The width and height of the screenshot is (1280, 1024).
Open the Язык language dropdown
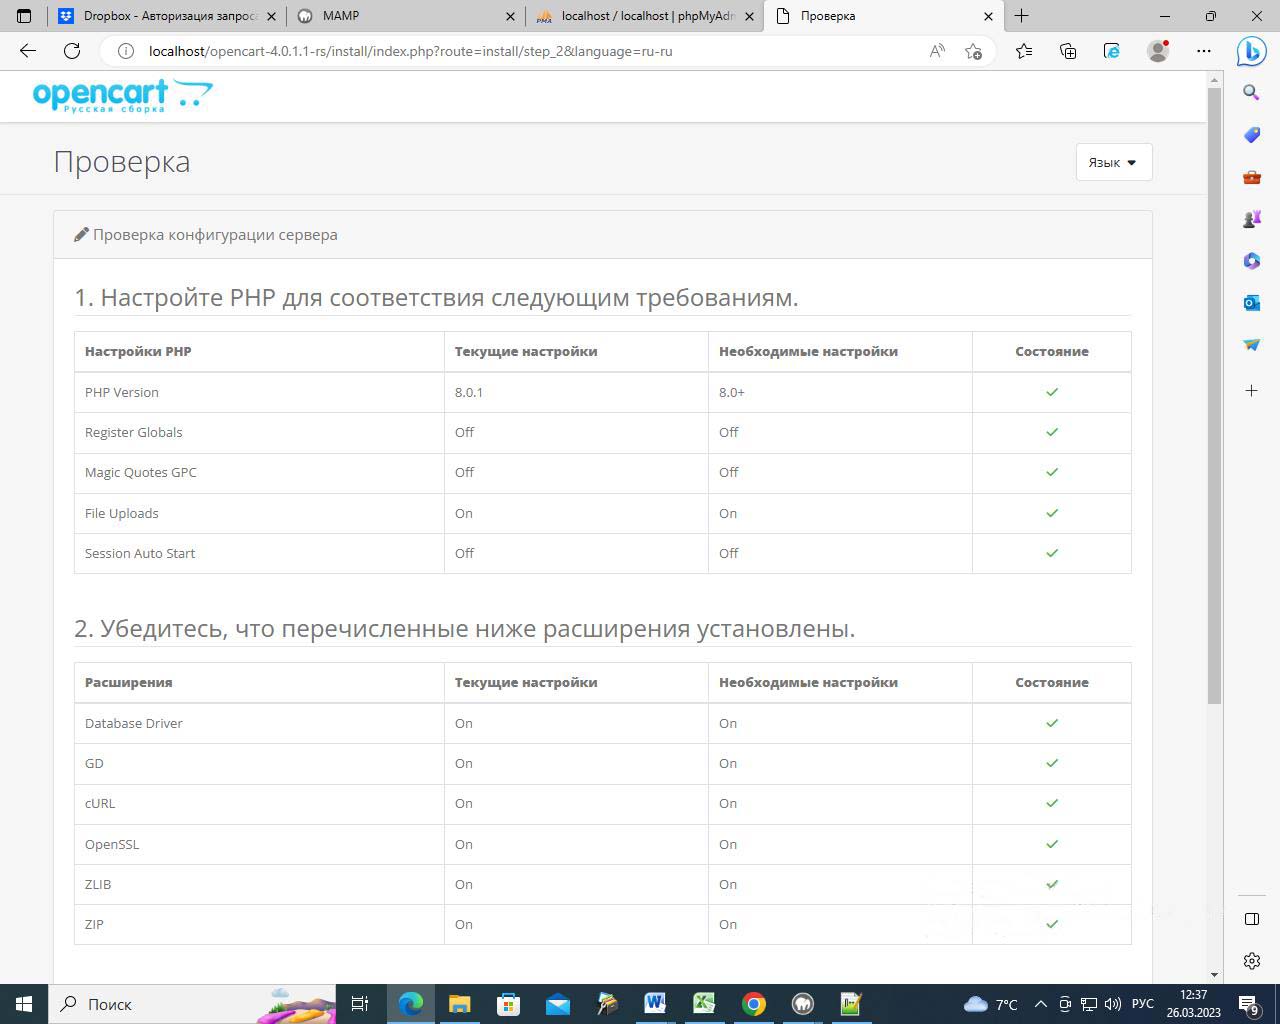1113,162
